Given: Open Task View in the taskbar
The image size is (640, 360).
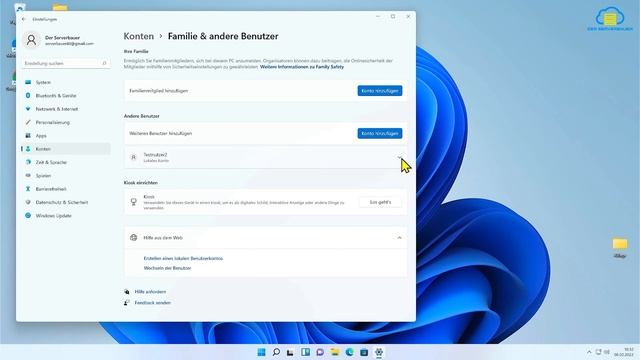Looking at the screenshot, I should click(290, 352).
